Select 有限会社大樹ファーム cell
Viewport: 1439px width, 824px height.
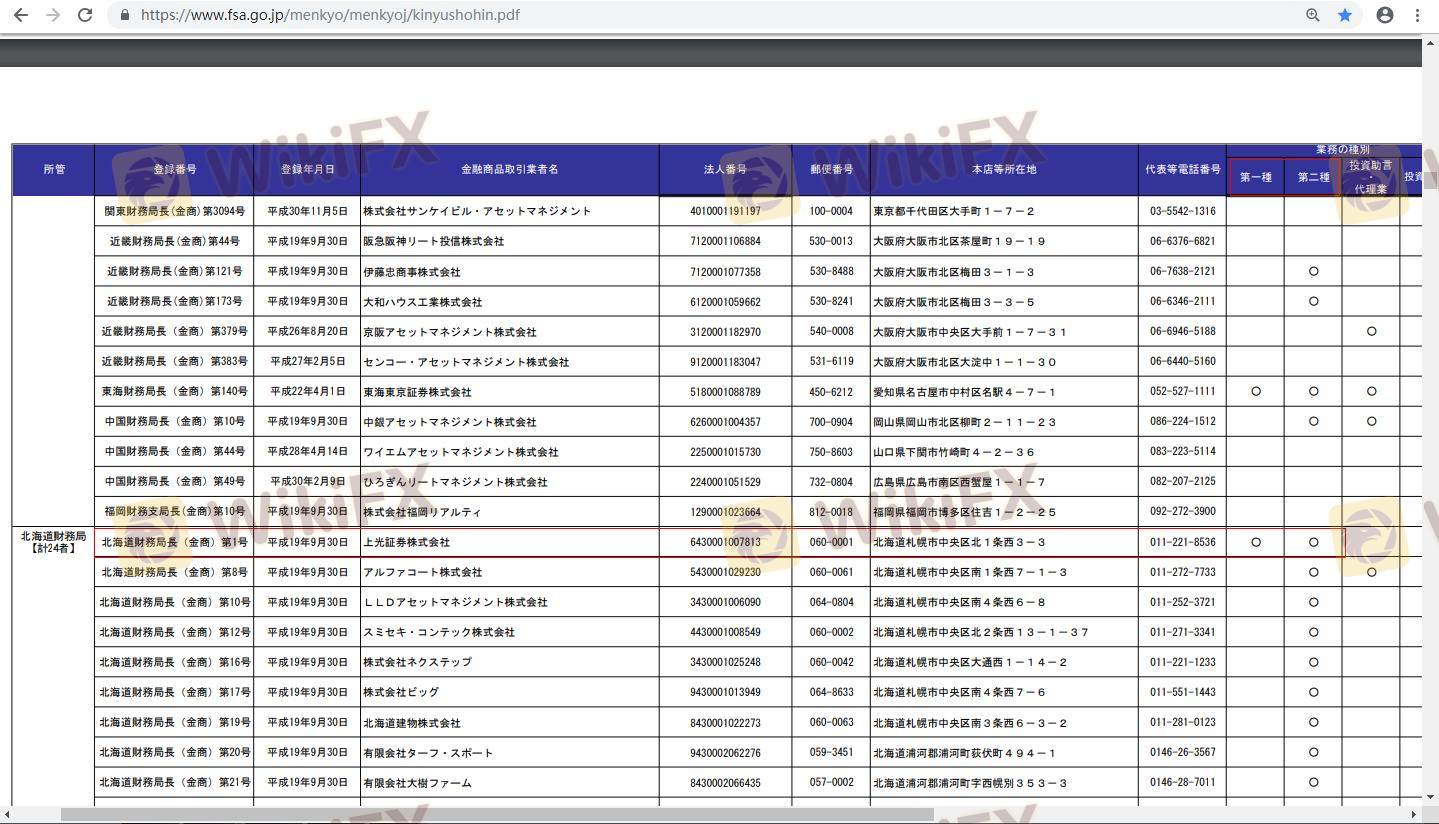(x=510, y=782)
